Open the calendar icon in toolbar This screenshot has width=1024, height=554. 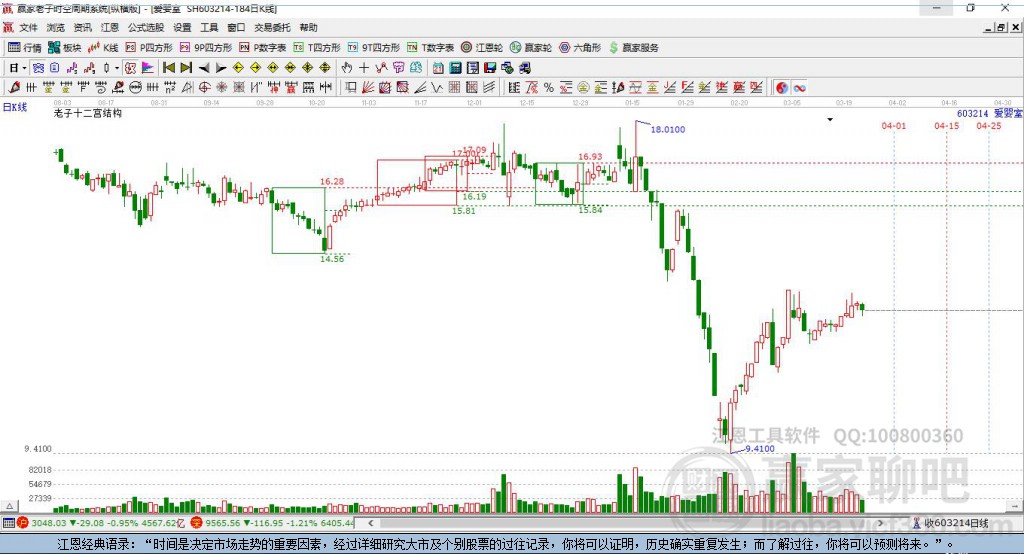pyautogui.click(x=438, y=68)
